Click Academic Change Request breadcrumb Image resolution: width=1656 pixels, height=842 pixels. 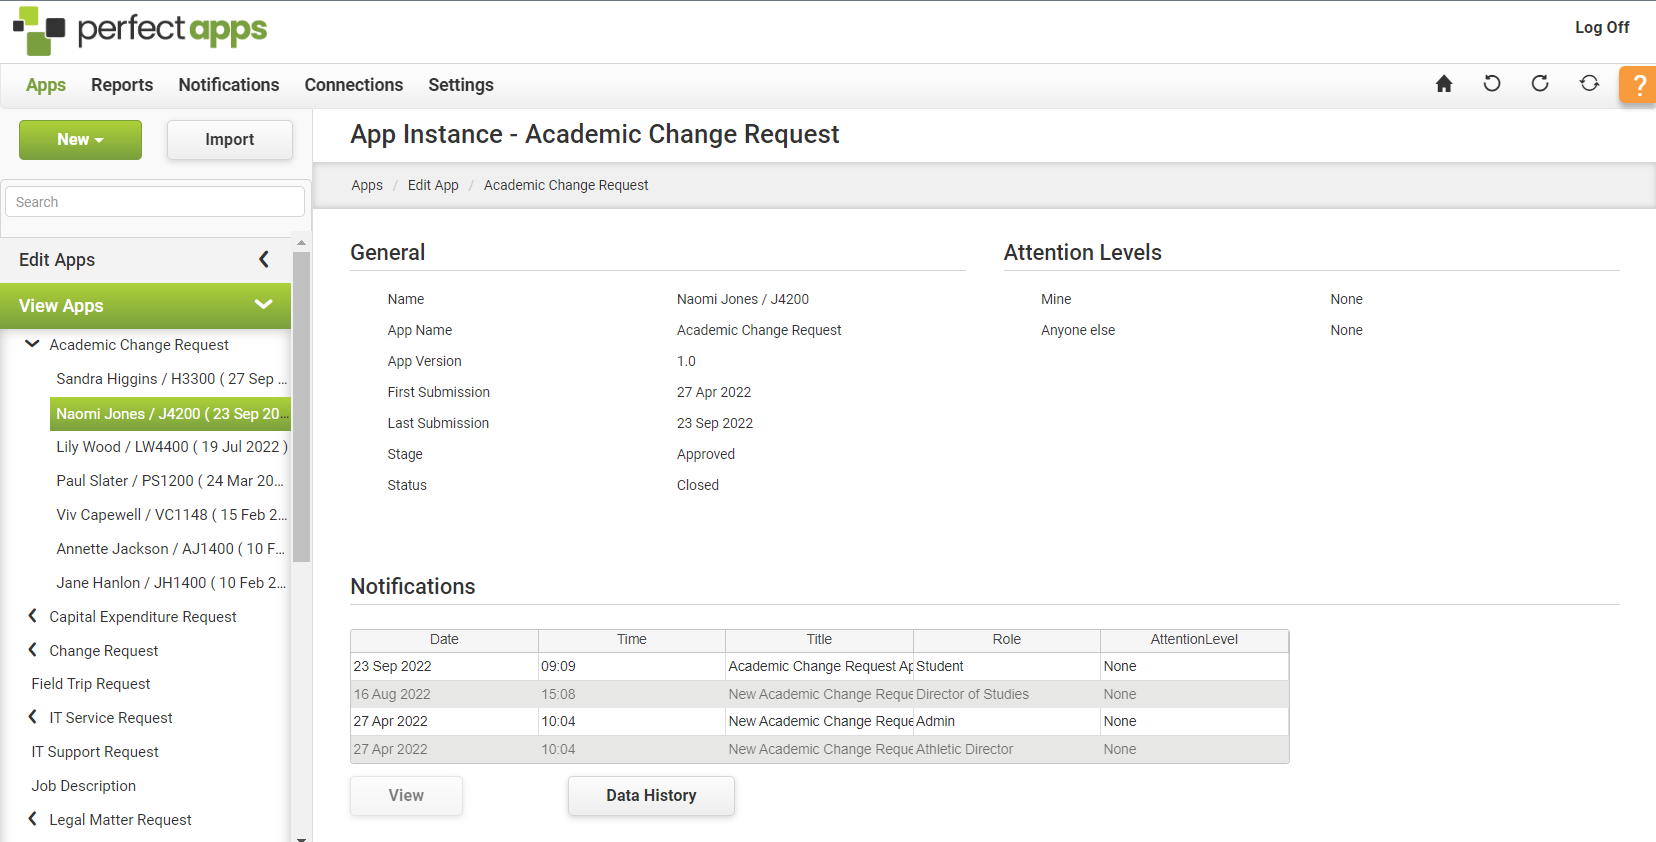tap(566, 185)
